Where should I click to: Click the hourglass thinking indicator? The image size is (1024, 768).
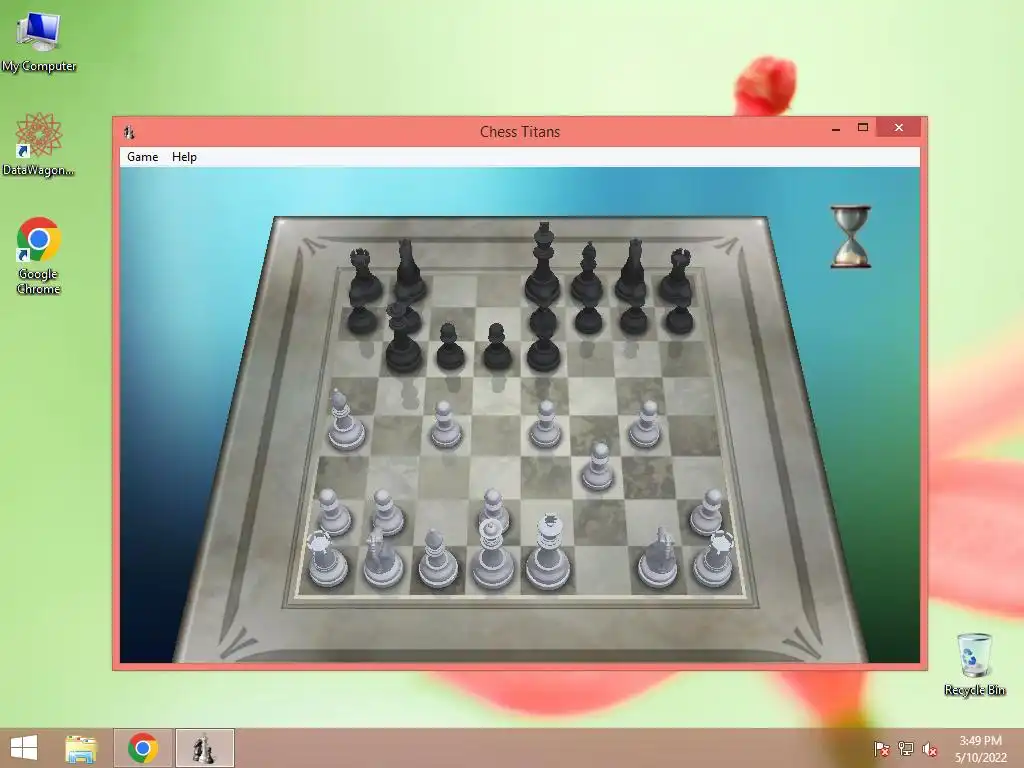(850, 236)
